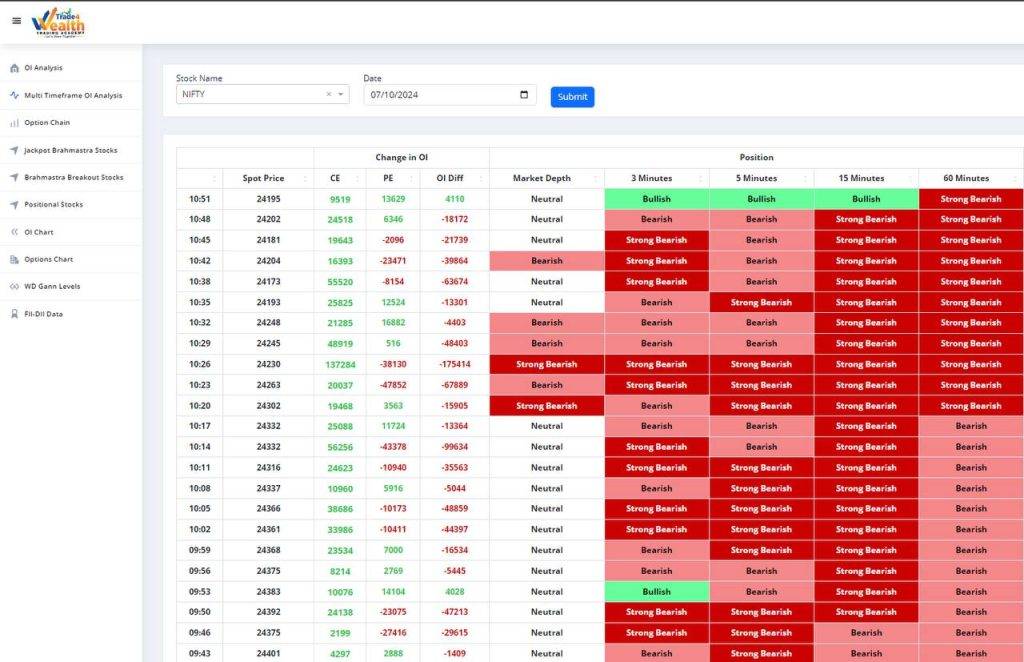The image size is (1024, 662).
Task: Open the OI Chart sidebar link
Action: click(39, 232)
